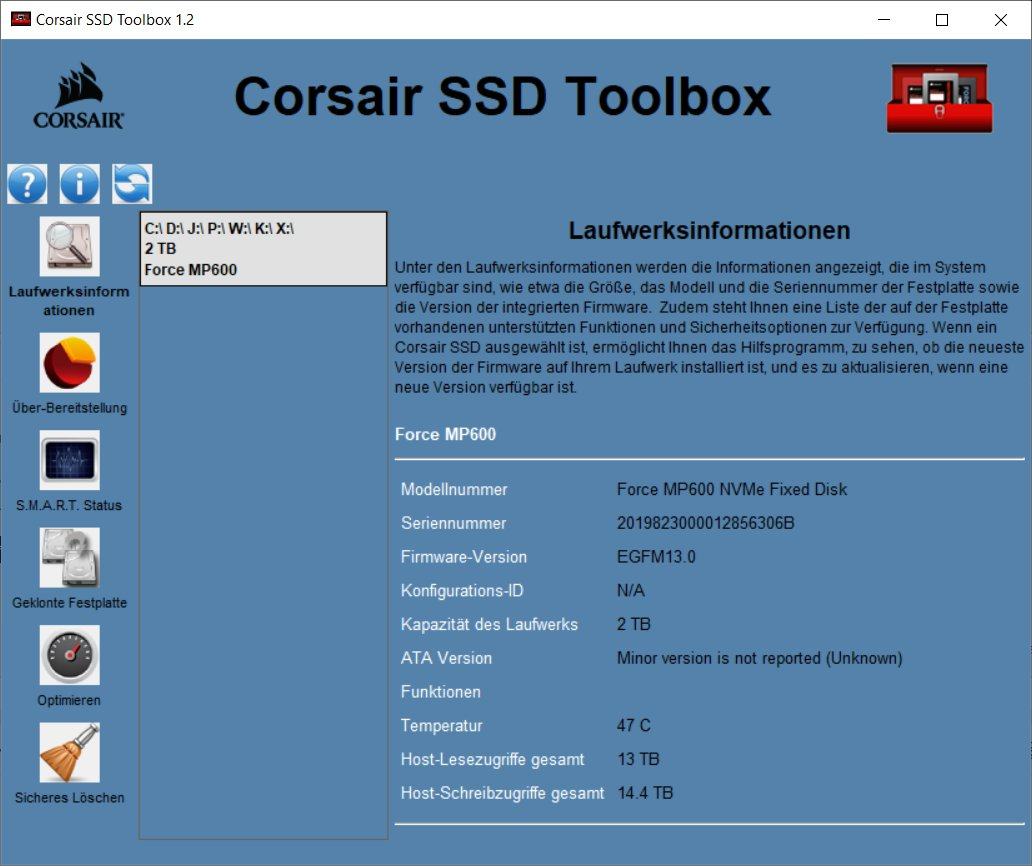This screenshot has height=866, width=1032.
Task: Click the Über-Bereitstellung label
Action: (69, 408)
